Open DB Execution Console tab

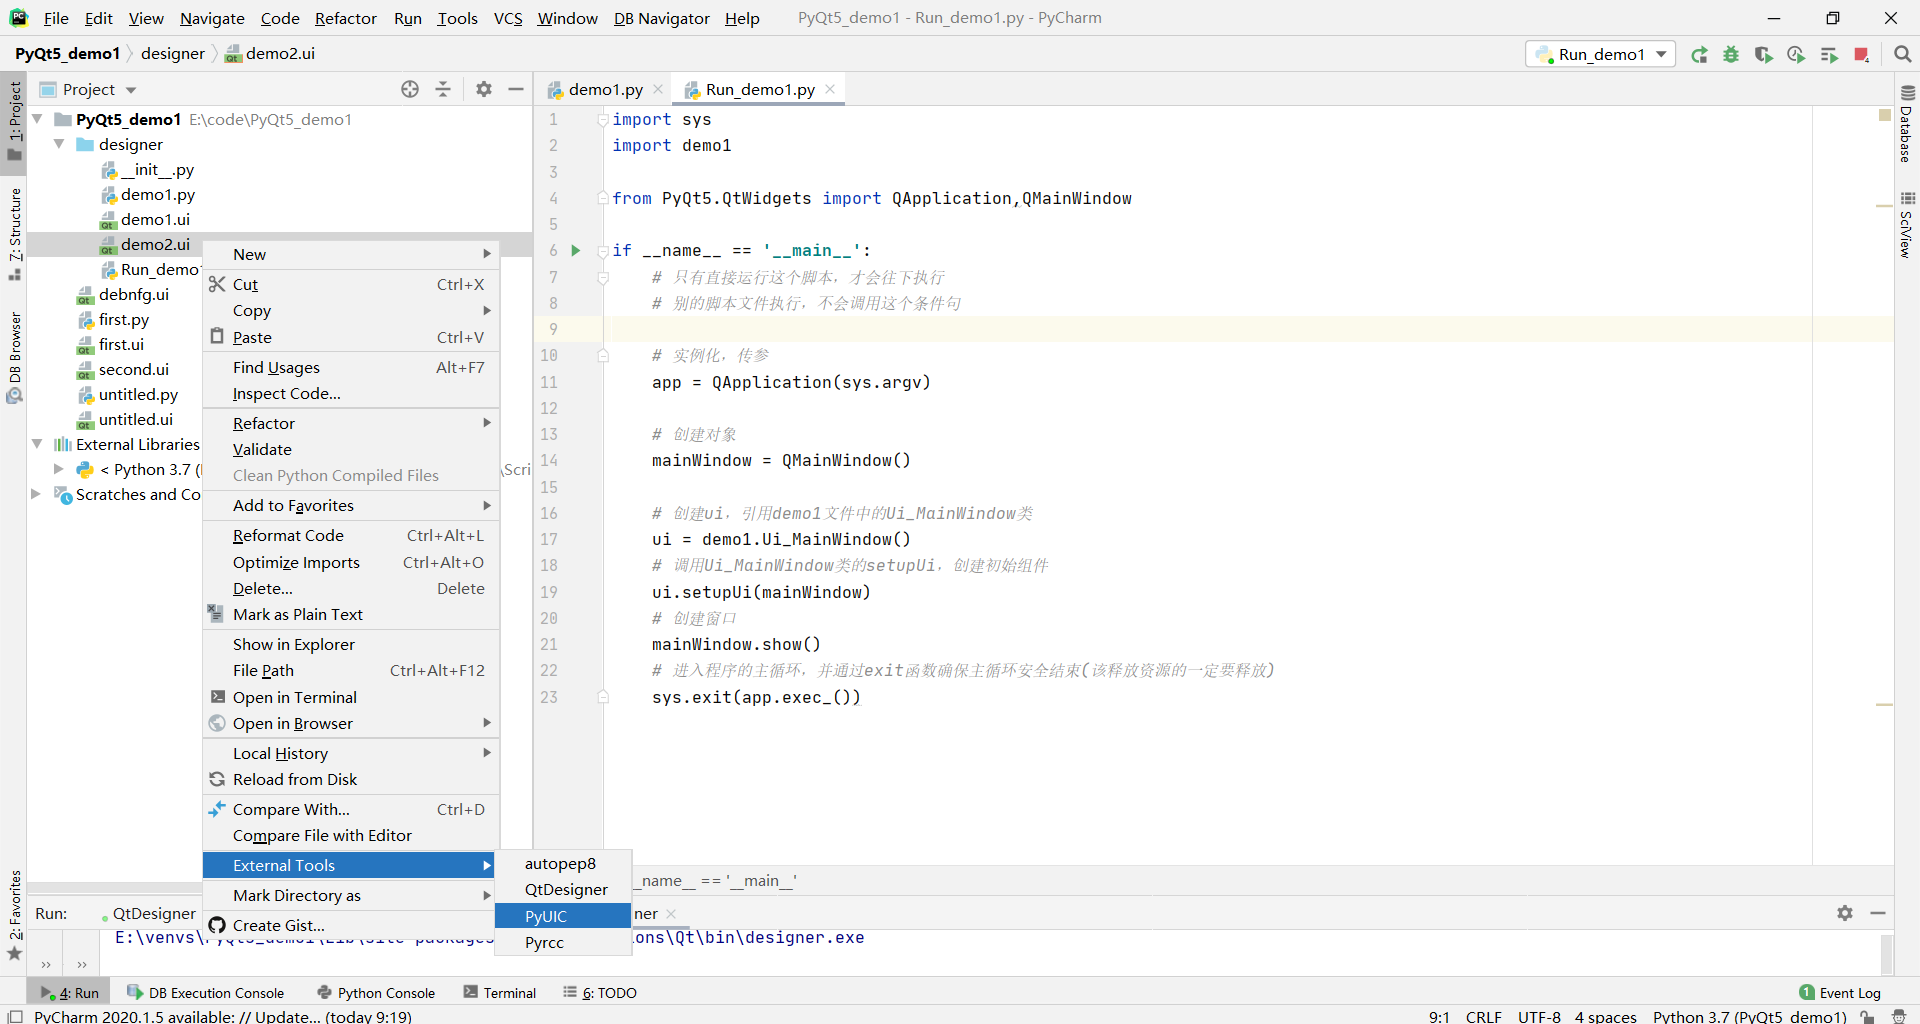(205, 993)
